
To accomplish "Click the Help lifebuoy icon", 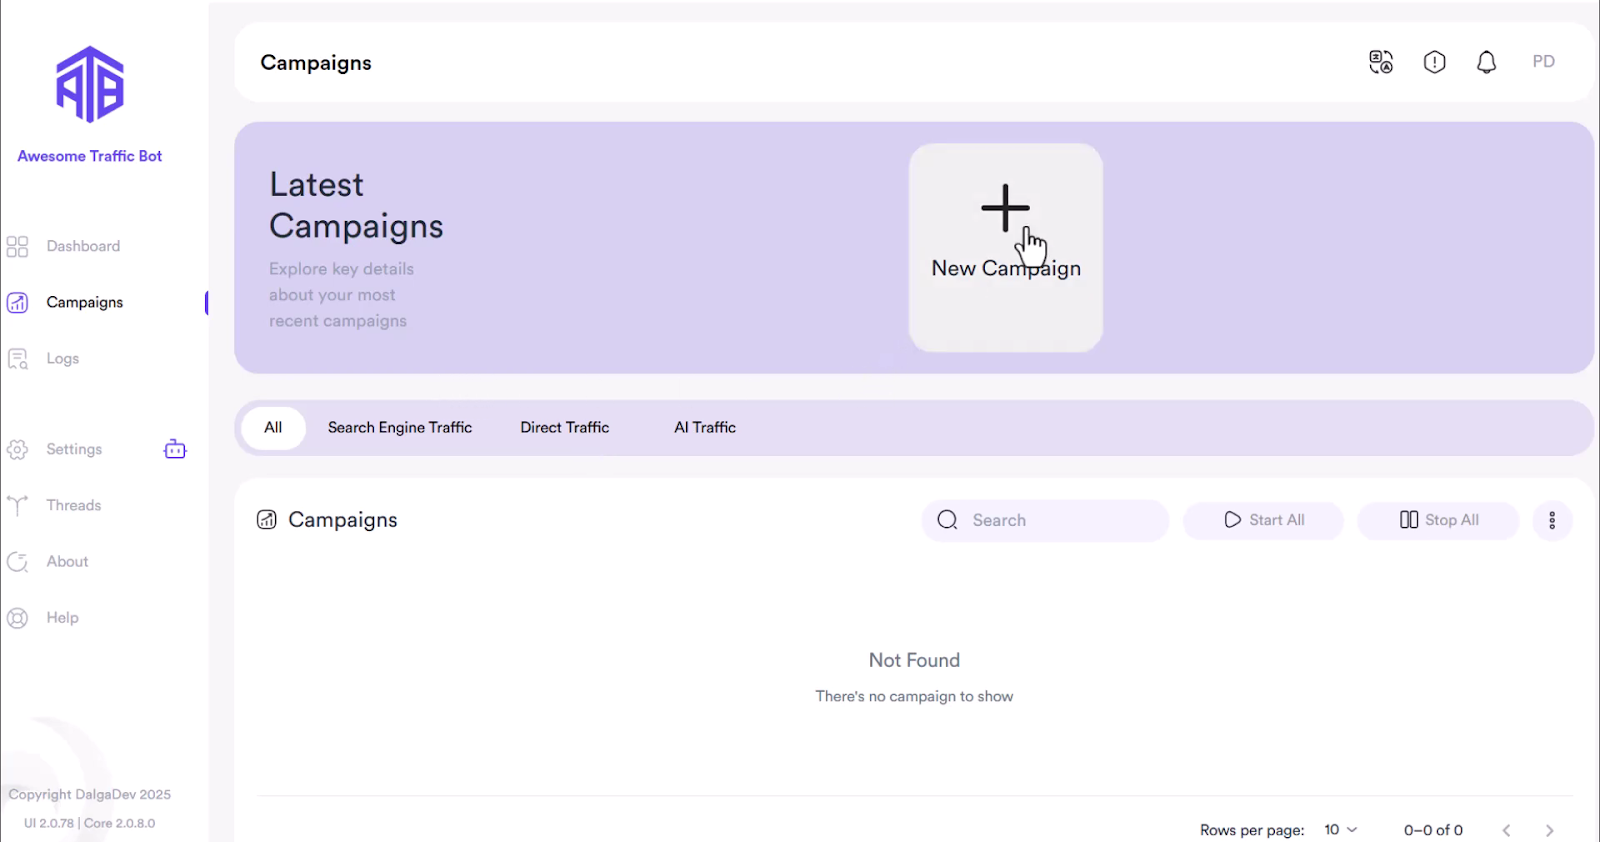I will [x=17, y=618].
